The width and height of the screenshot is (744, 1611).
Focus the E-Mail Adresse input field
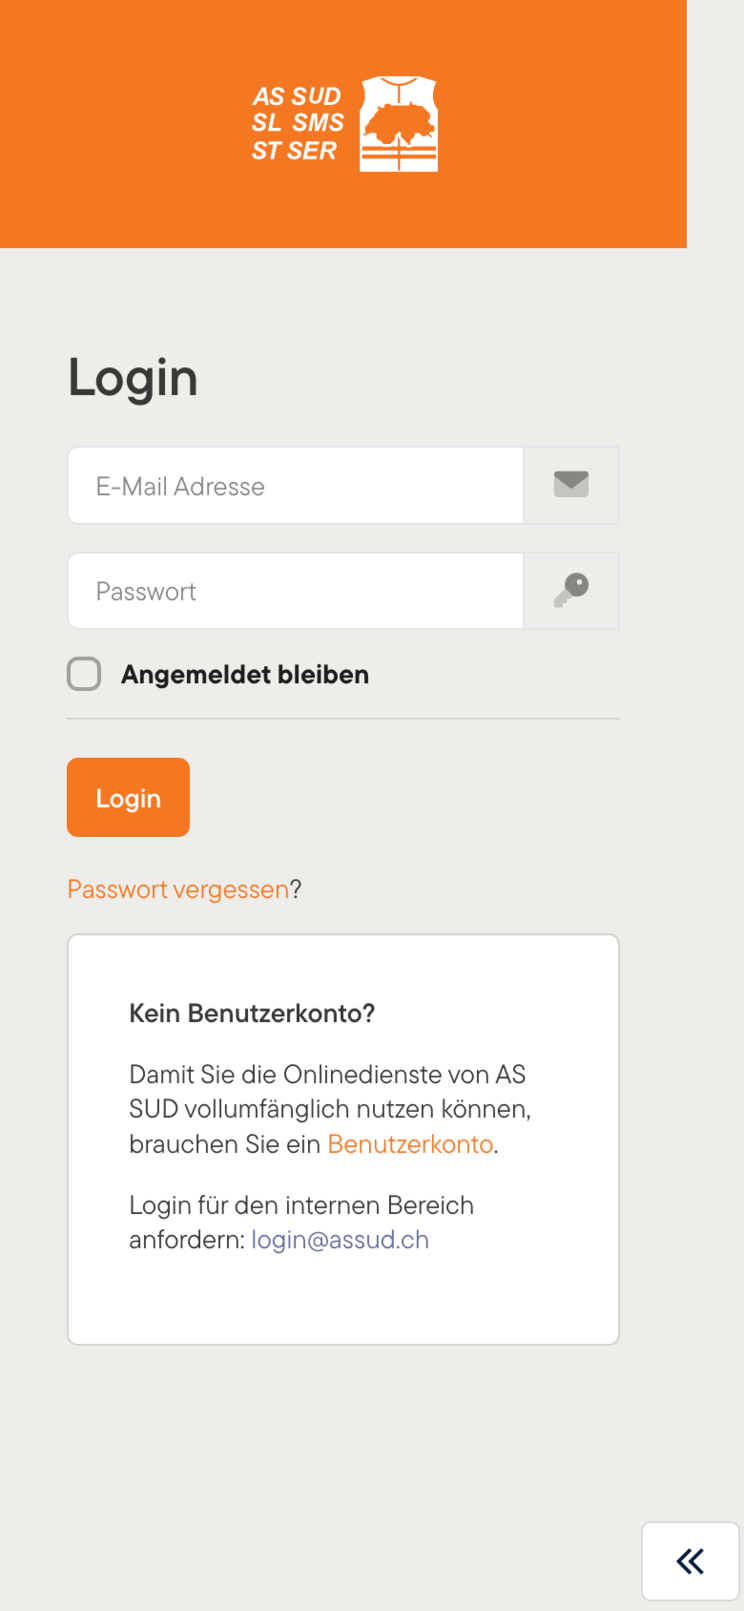tap(295, 486)
